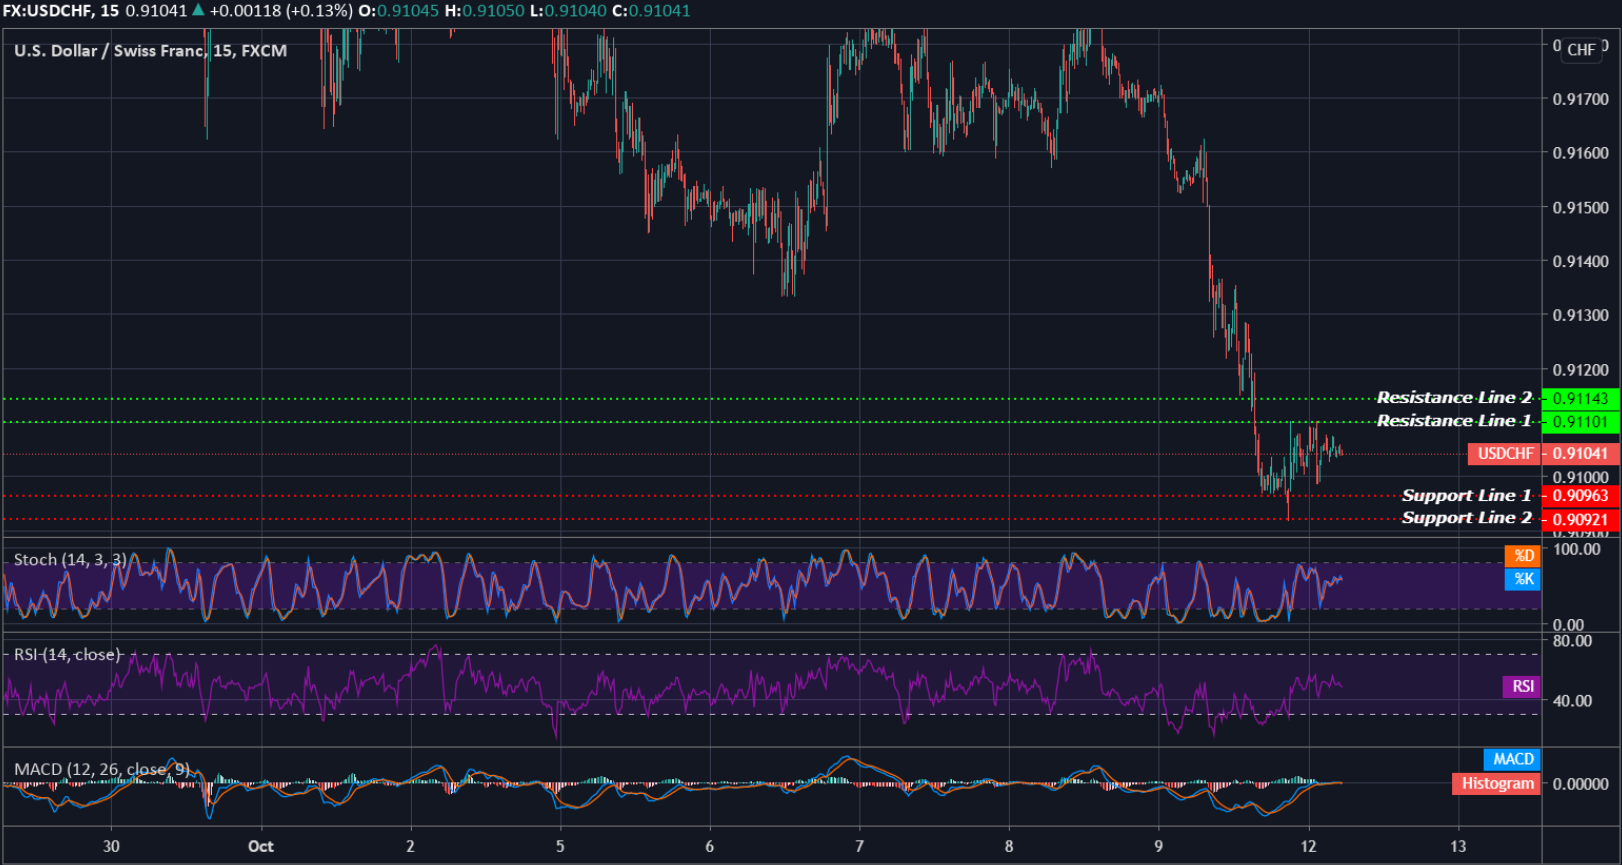Select the Resistance Line 2 label
Screen dimensions: 1622x865
coord(1454,398)
